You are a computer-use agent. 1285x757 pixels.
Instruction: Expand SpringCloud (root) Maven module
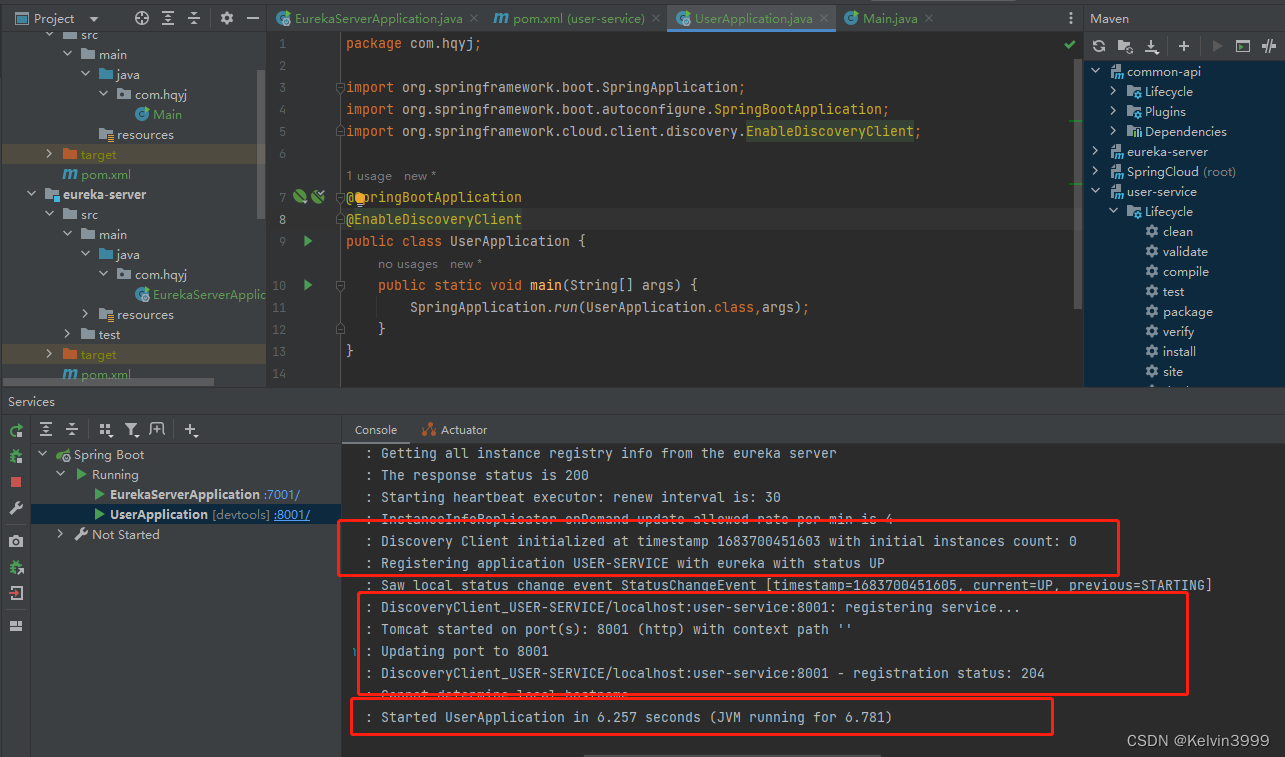[1097, 171]
